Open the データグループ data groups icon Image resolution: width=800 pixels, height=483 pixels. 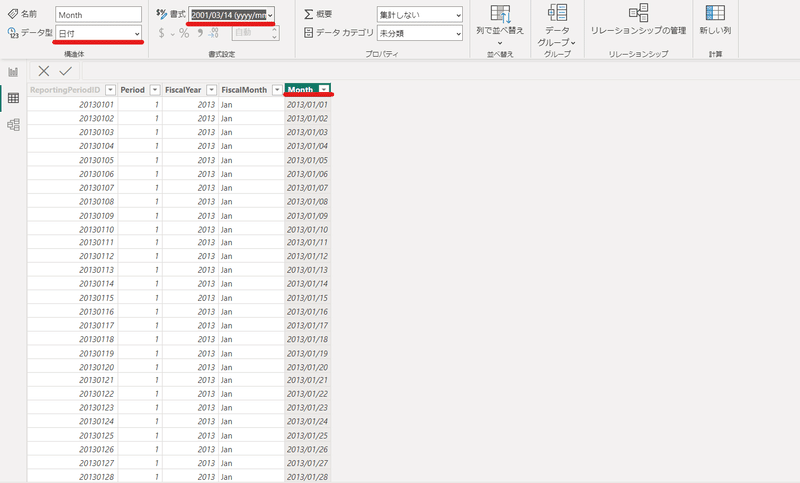point(557,13)
